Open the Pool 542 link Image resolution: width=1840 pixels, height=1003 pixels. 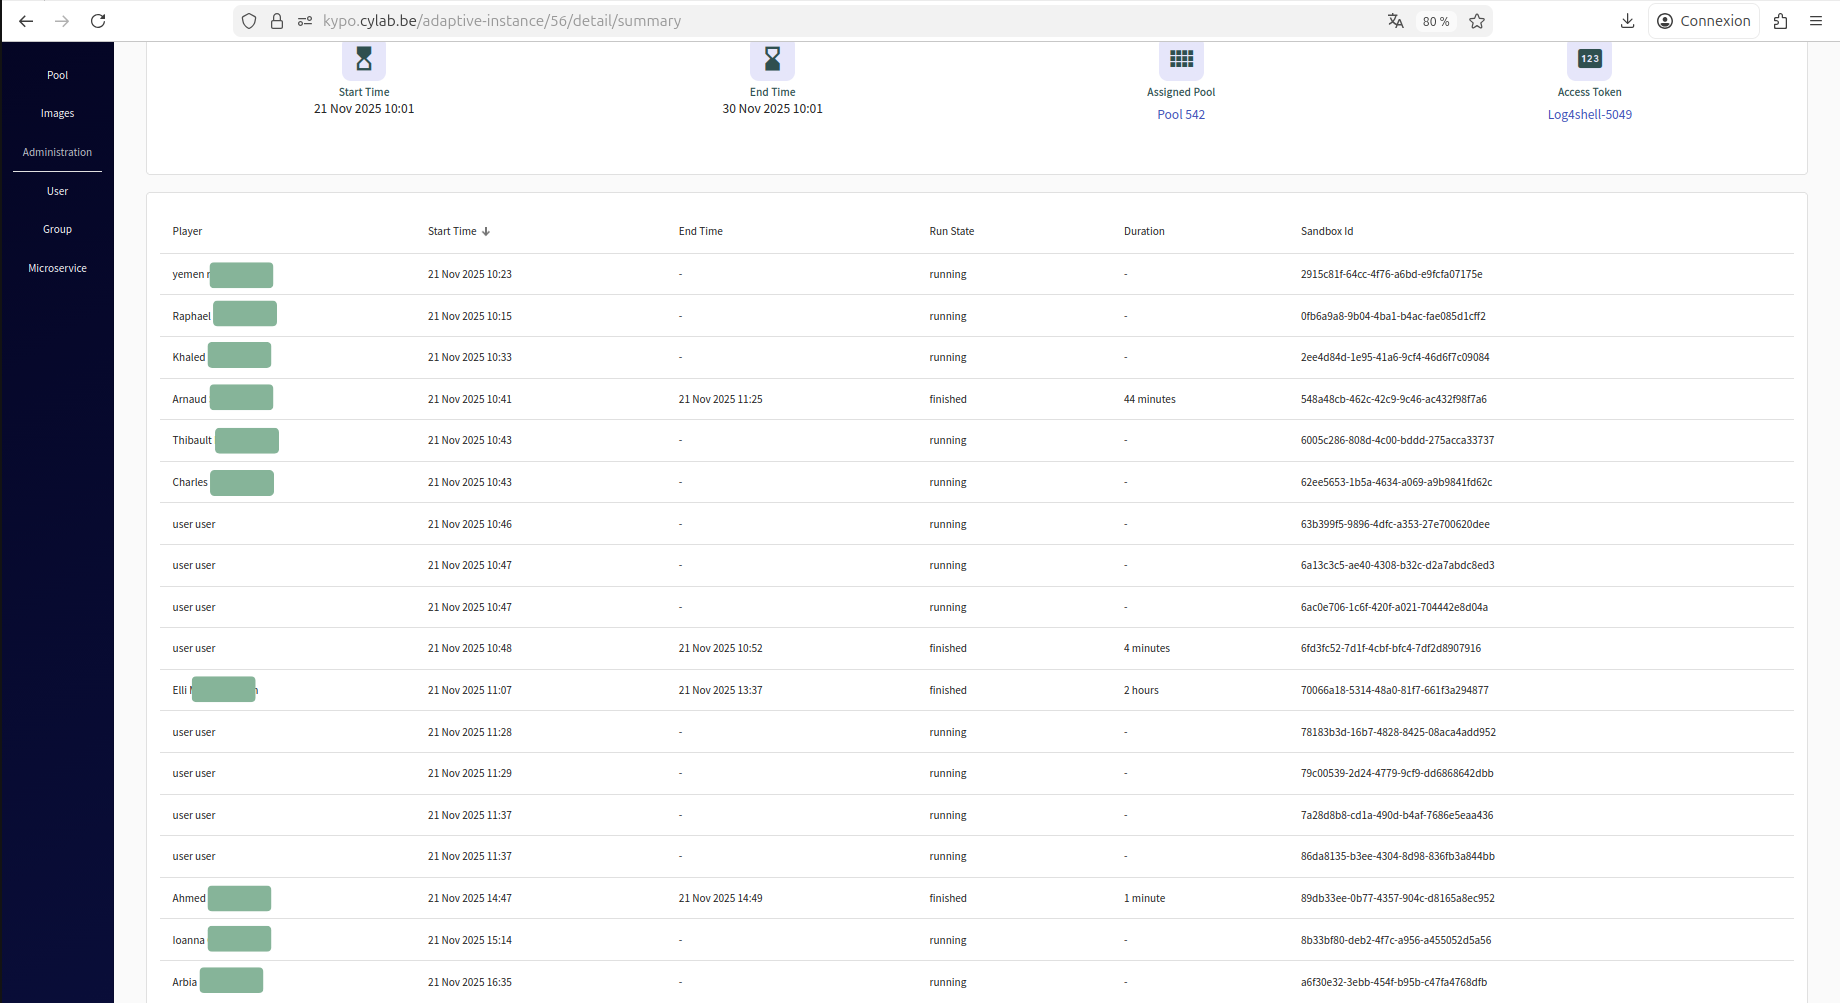tap(1181, 115)
